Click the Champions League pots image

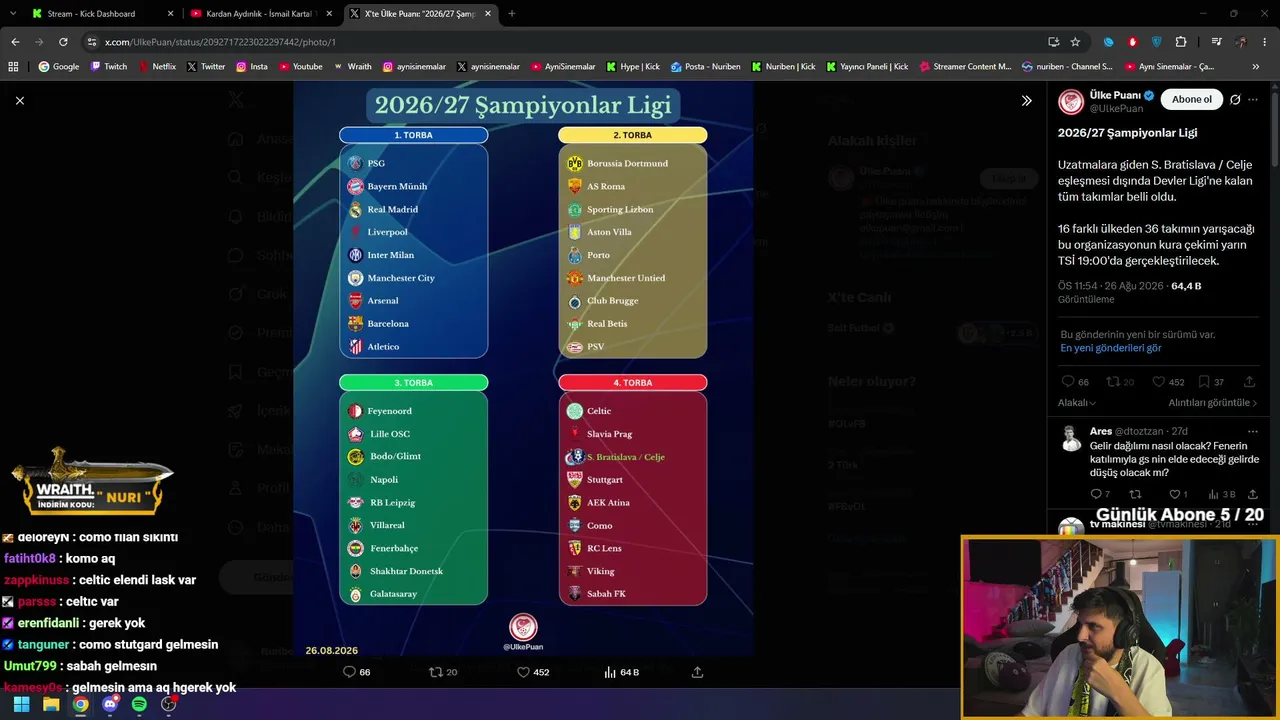point(523,368)
